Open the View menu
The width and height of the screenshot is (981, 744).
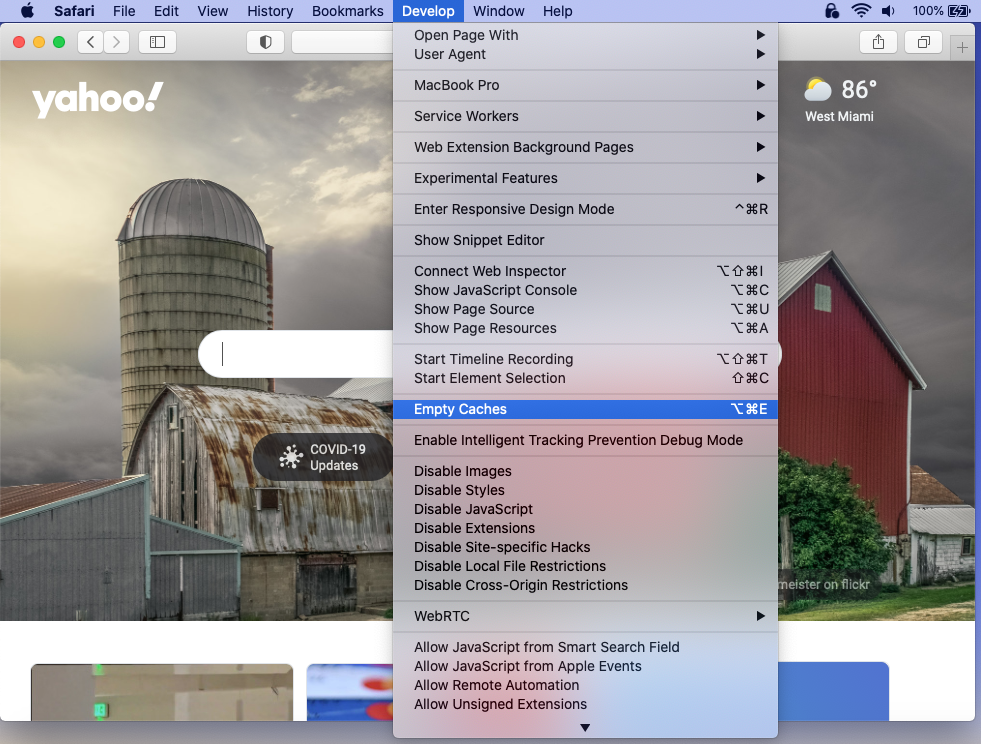pos(213,11)
